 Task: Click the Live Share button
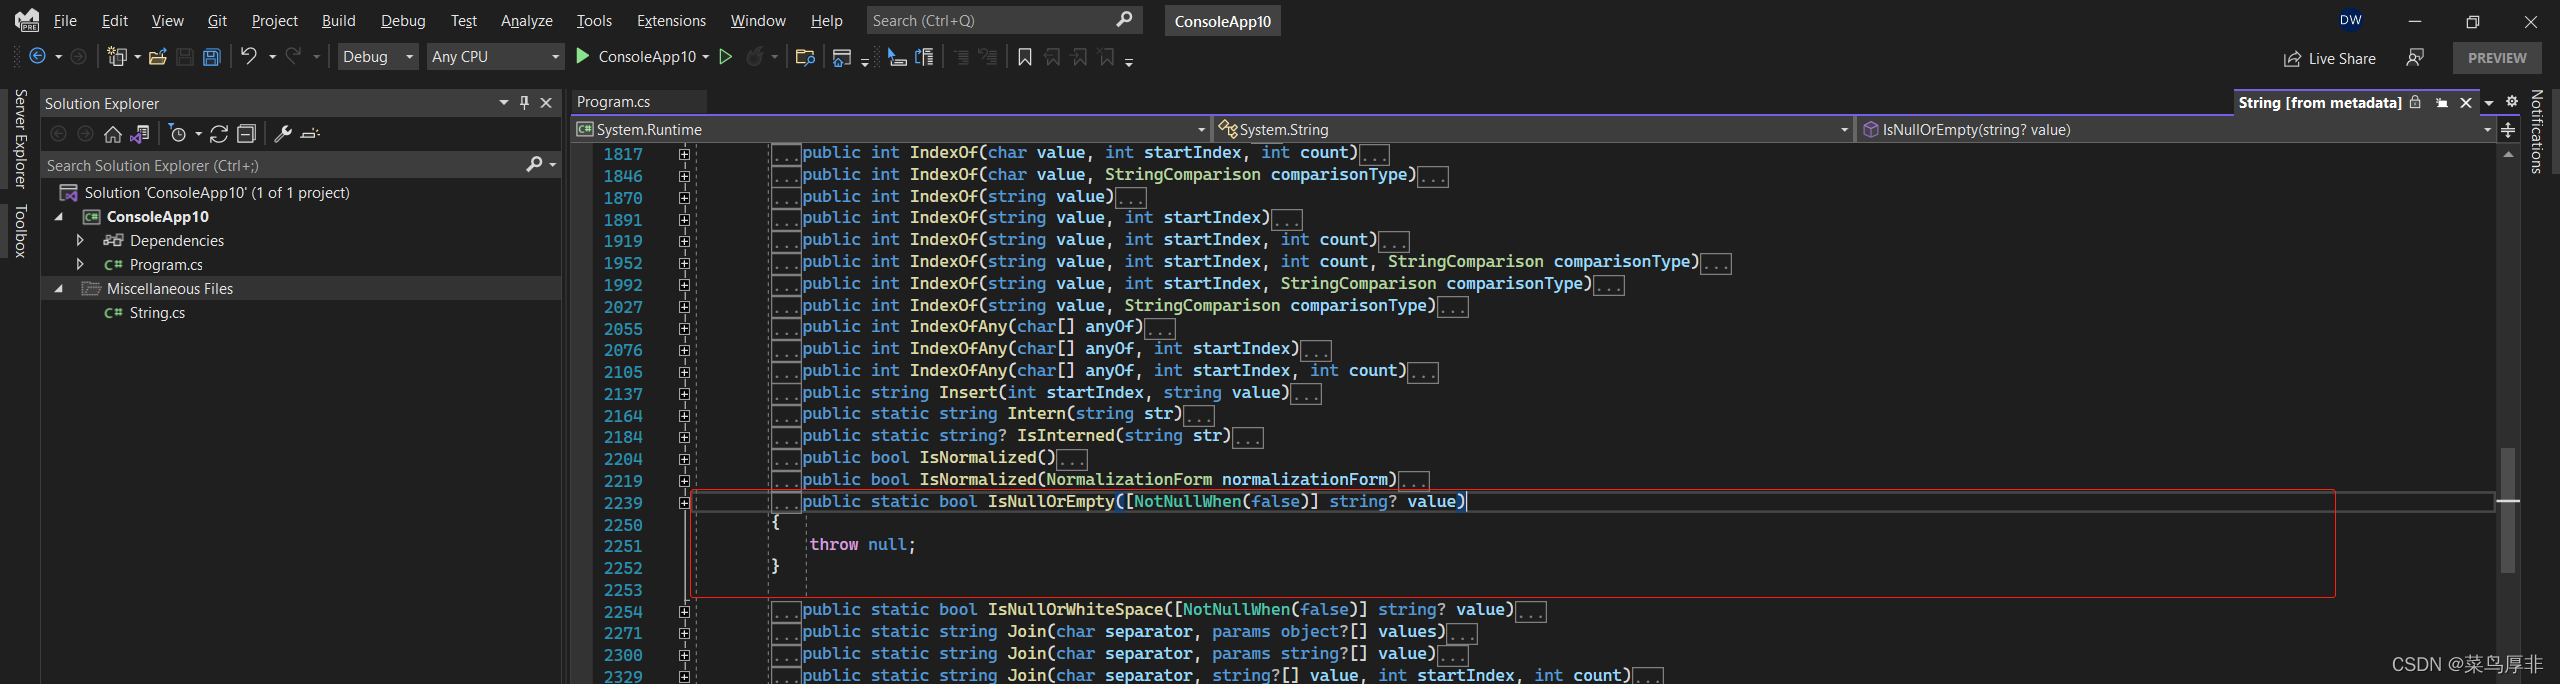click(2330, 59)
